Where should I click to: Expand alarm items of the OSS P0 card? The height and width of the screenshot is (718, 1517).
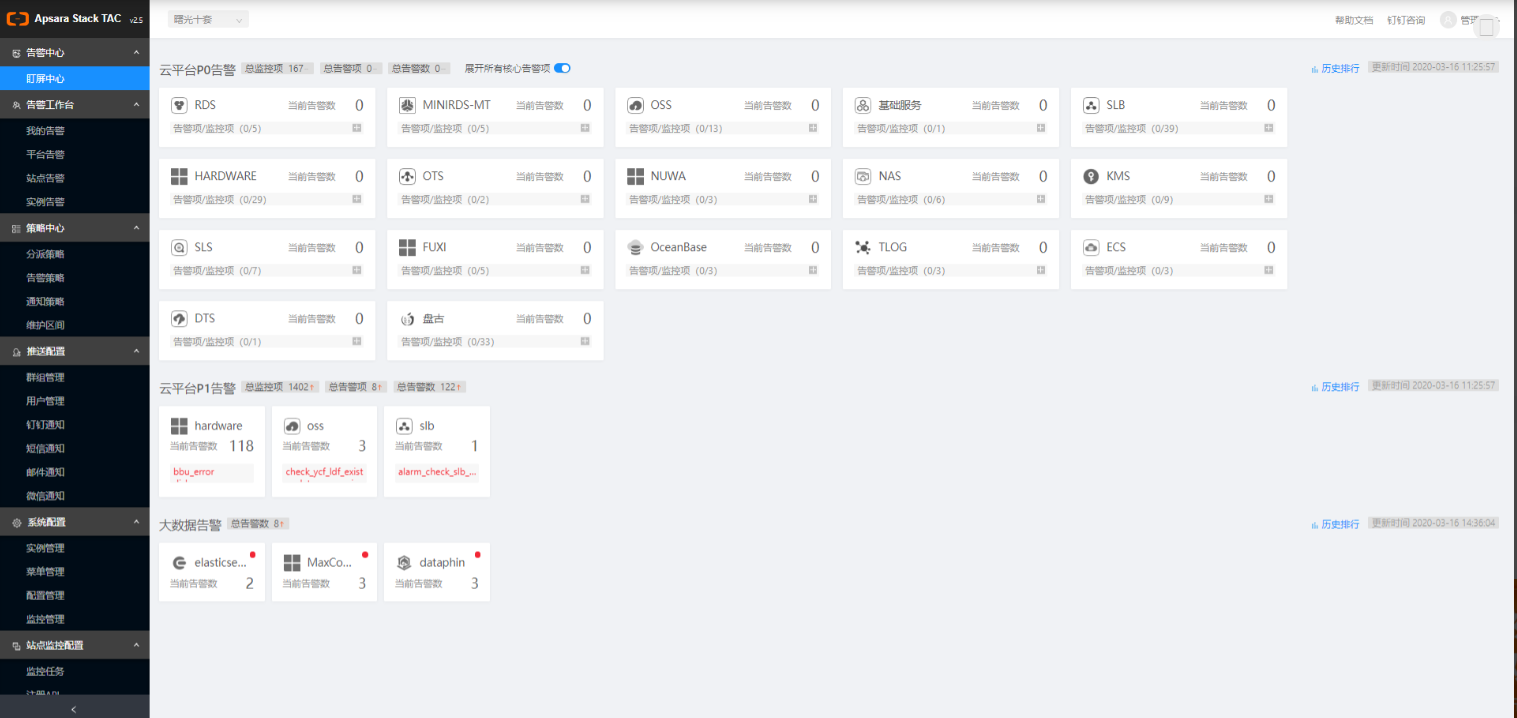(x=813, y=128)
